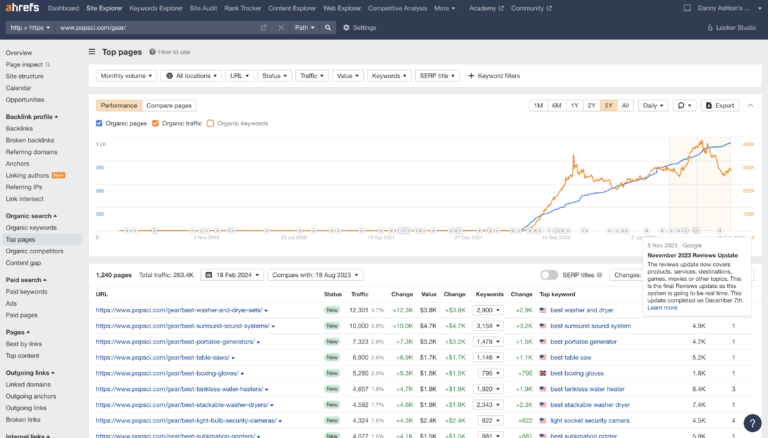The width and height of the screenshot is (768, 438).
Task: Open SERP title filter dropdown
Action: (437, 76)
